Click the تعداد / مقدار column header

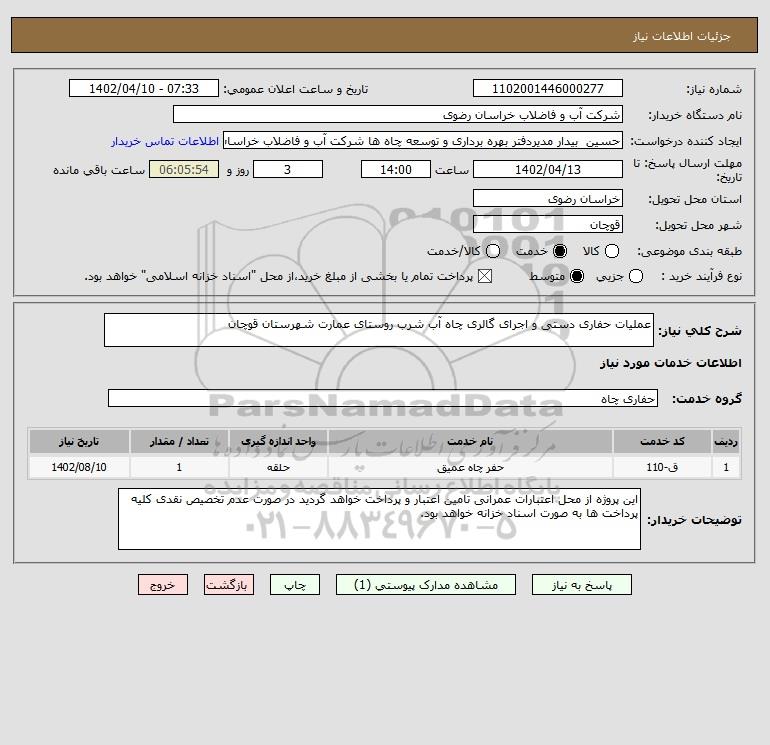click(179, 441)
